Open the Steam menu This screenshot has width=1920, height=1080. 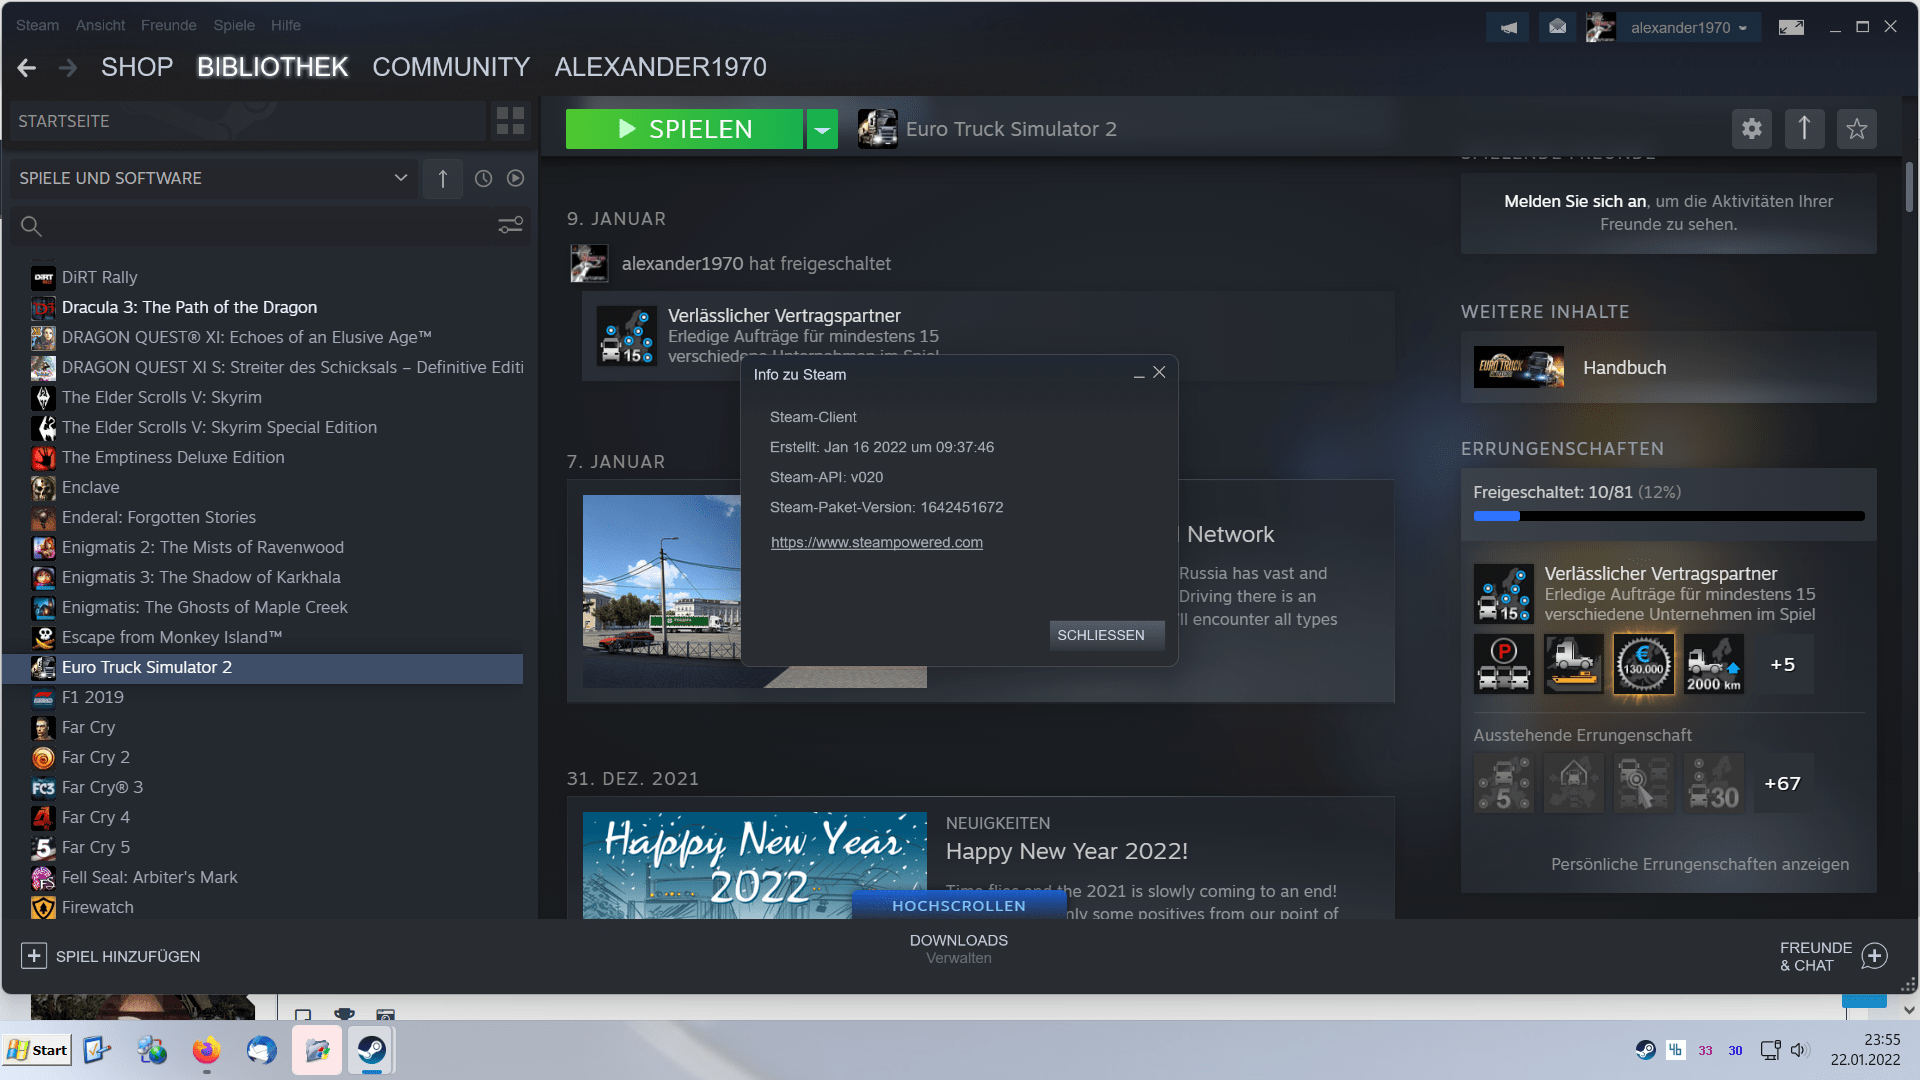(x=37, y=25)
